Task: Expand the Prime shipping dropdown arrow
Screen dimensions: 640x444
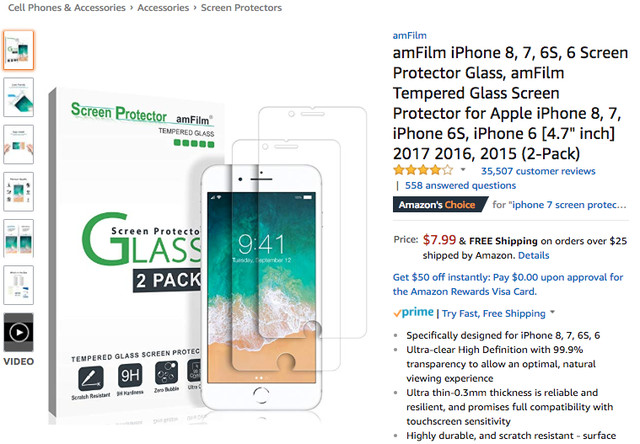Action: click(x=552, y=312)
